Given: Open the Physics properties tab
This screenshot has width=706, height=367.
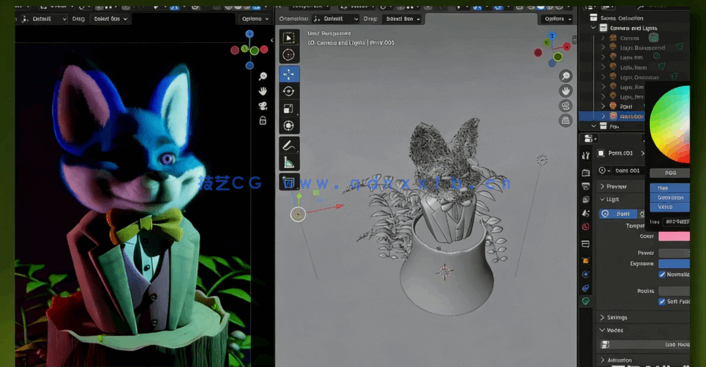Looking at the screenshot, I should [585, 274].
